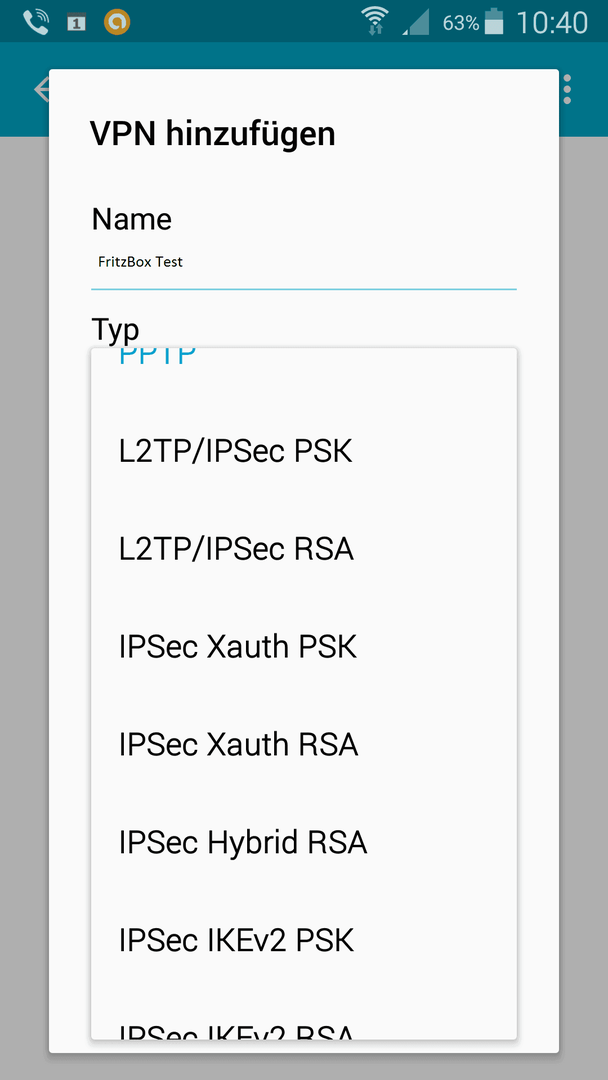Screen dimensions: 608x1080
Task: Tap the Wi-Fi status icon
Action: click(375, 21)
